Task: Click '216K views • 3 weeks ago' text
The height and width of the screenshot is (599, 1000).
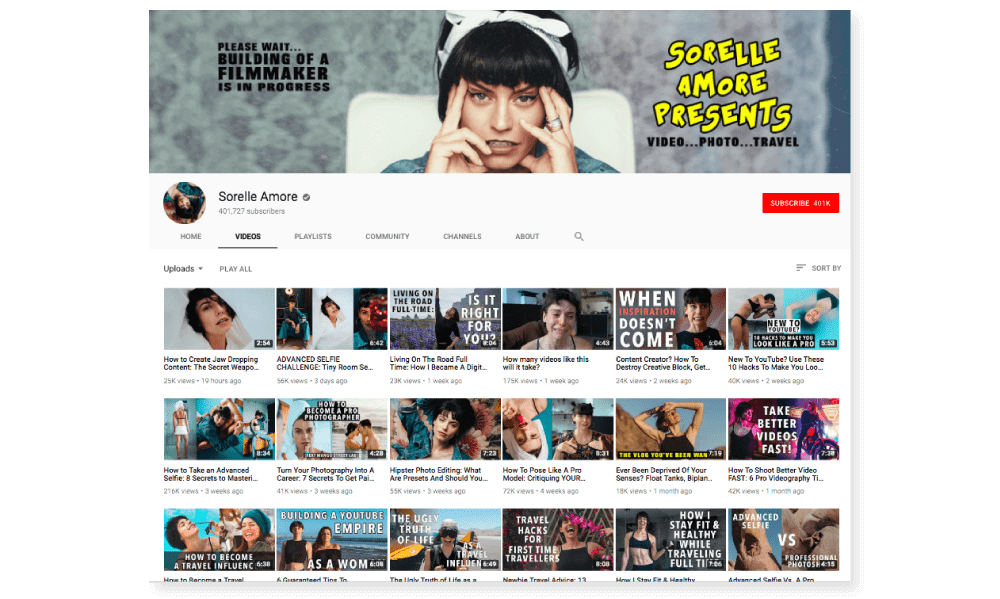Action: click(203, 491)
